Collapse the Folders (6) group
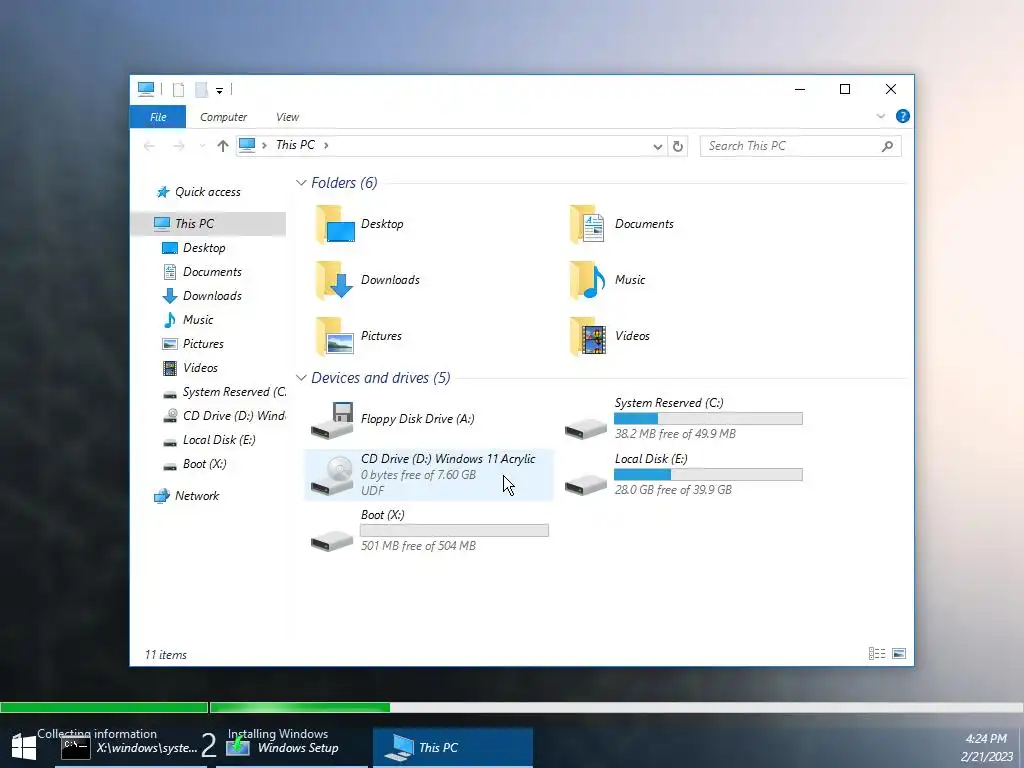The width and height of the screenshot is (1024, 768). [x=301, y=183]
